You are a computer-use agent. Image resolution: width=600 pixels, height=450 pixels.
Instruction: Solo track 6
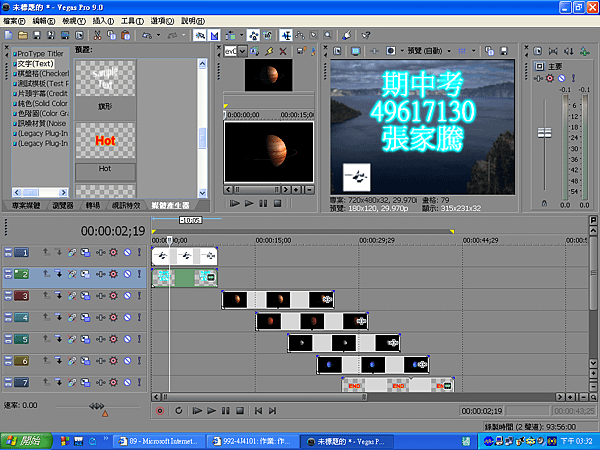[x=139, y=360]
